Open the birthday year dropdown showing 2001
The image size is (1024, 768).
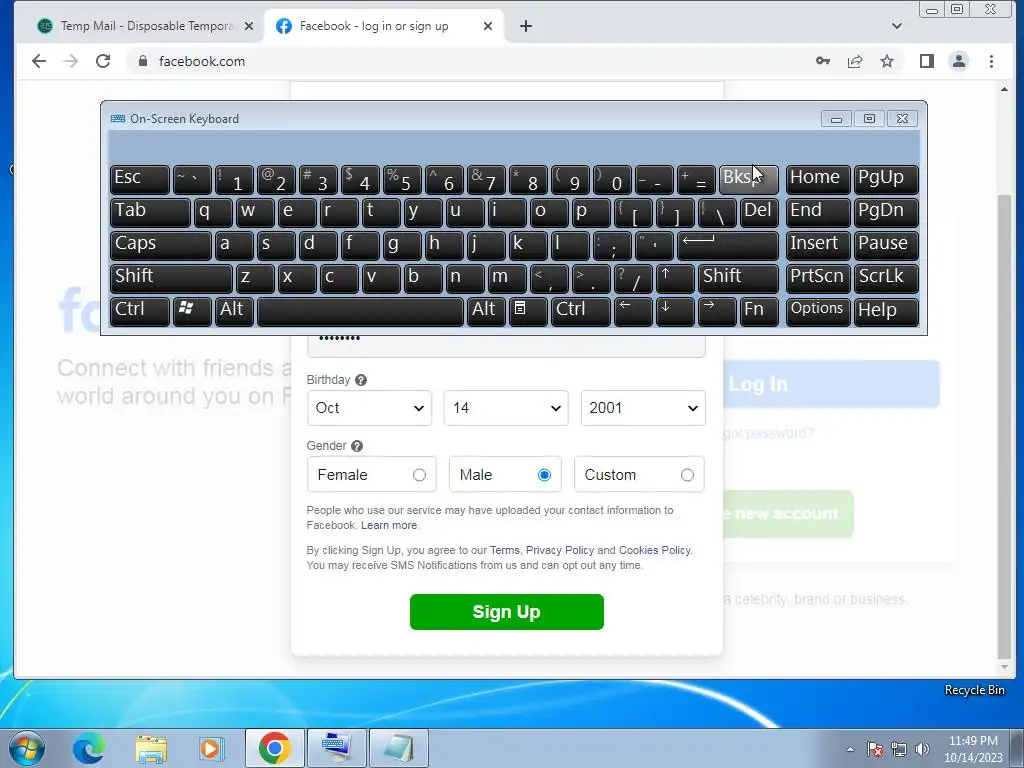pyautogui.click(x=643, y=408)
